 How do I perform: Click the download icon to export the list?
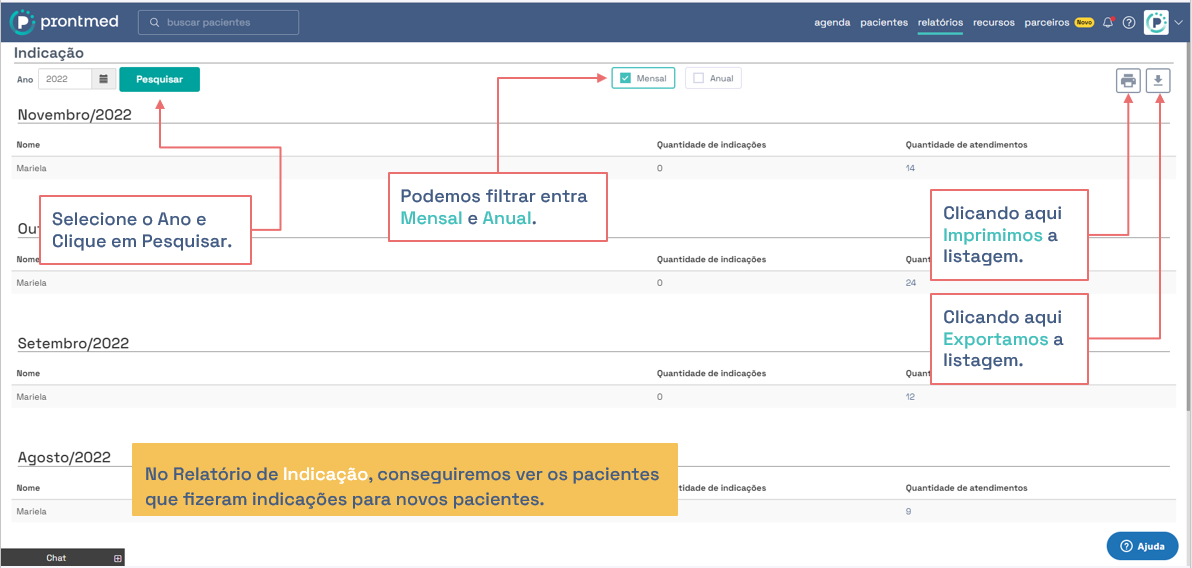1158,81
